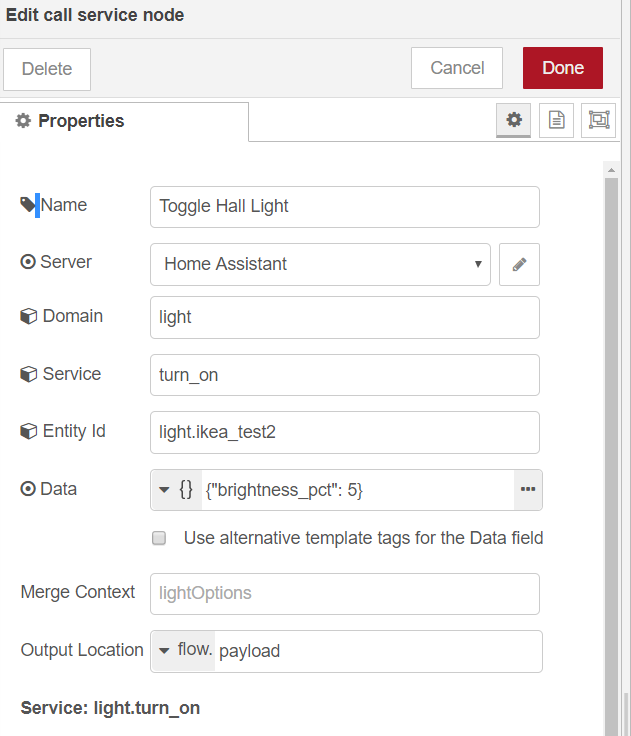
Task: Click the cube icon beside Service
Action: coord(28,374)
